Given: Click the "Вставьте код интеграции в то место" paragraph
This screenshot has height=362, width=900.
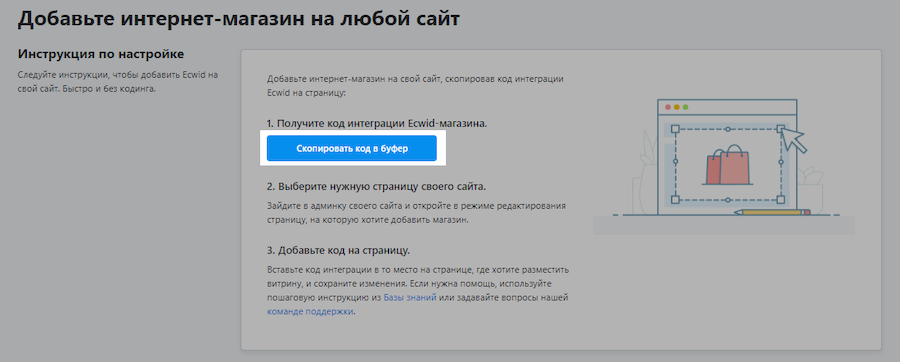Looking at the screenshot, I should point(418,290).
